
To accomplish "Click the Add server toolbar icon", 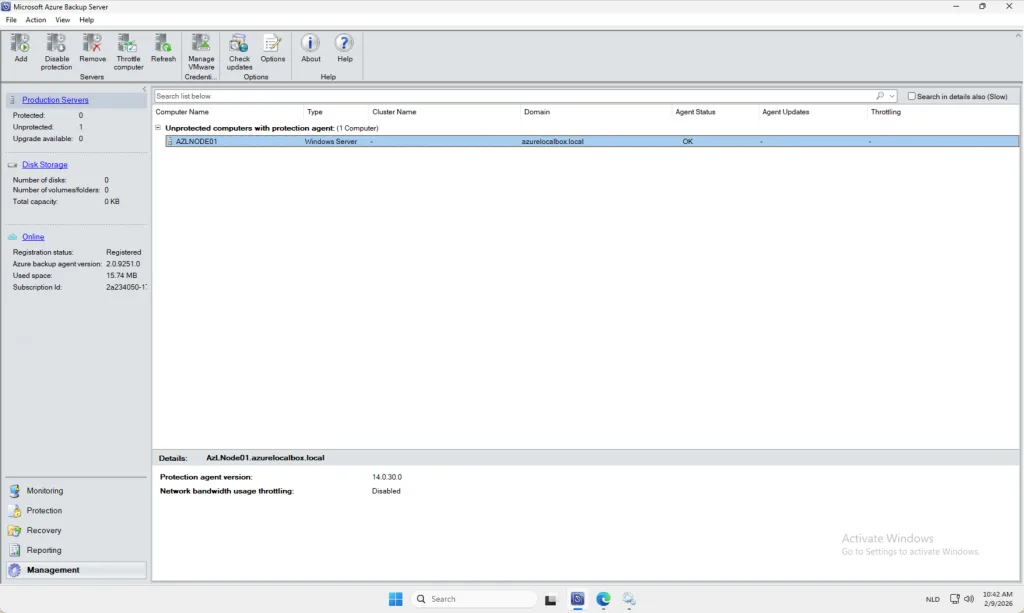I will [21, 44].
